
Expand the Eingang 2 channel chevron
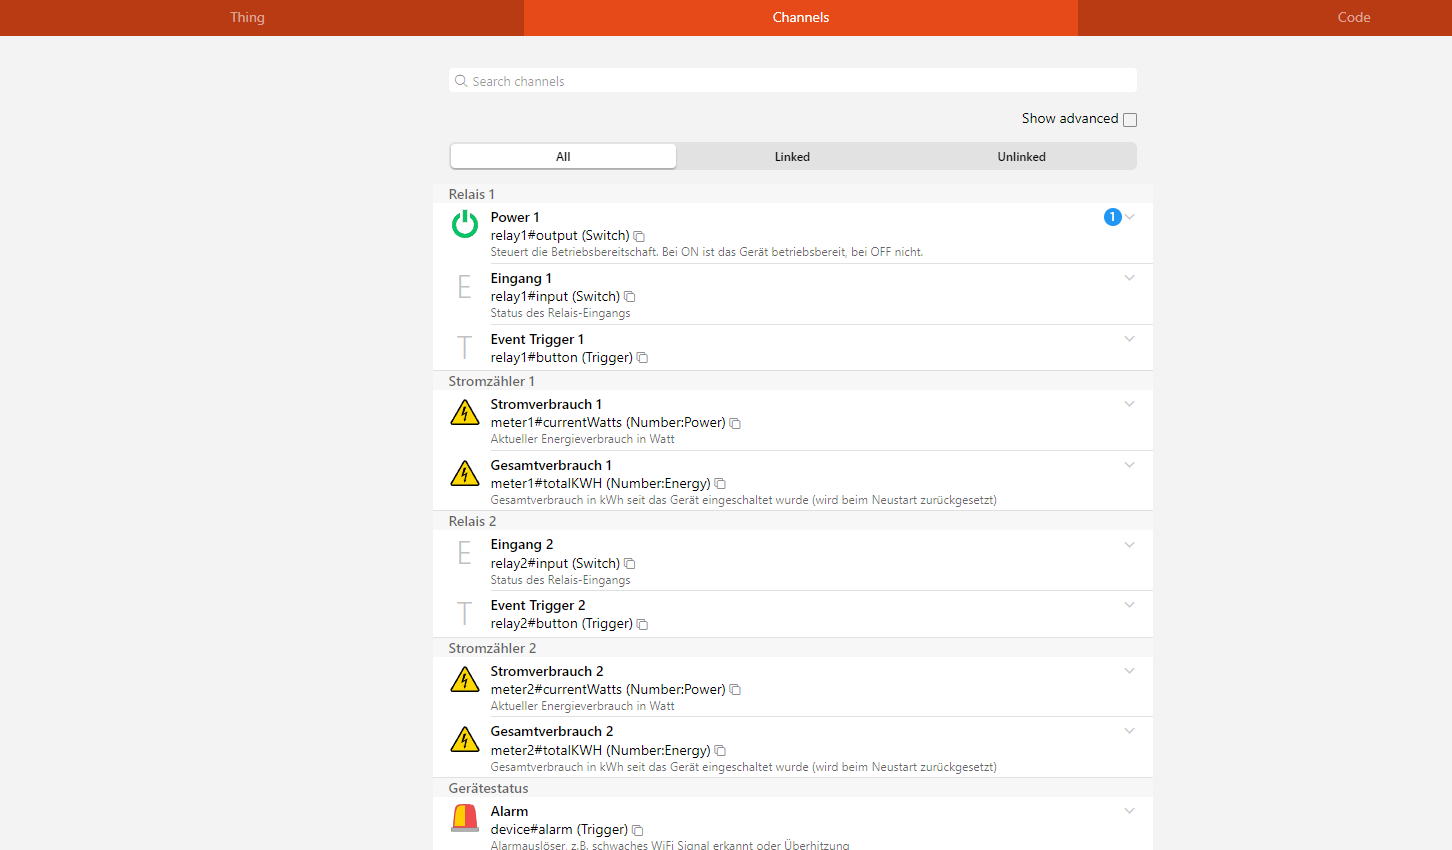[1130, 545]
